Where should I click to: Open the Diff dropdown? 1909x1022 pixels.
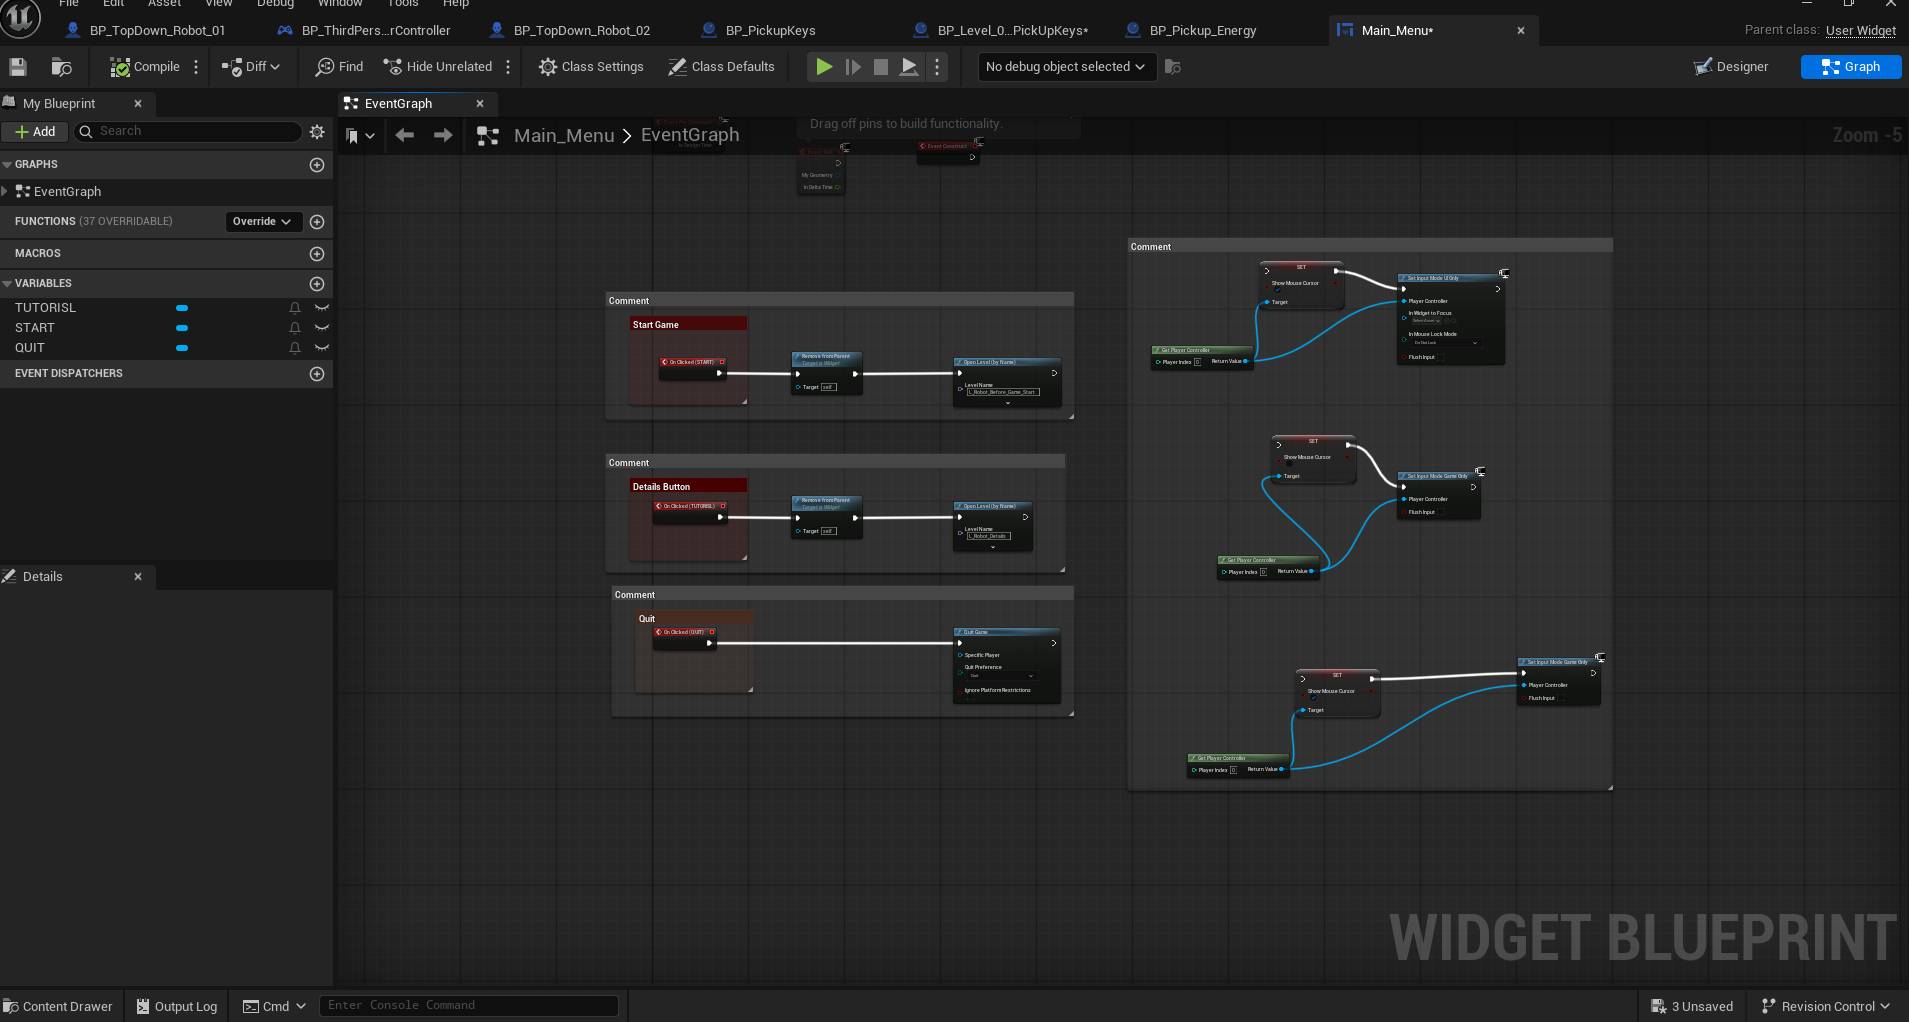tap(251, 67)
